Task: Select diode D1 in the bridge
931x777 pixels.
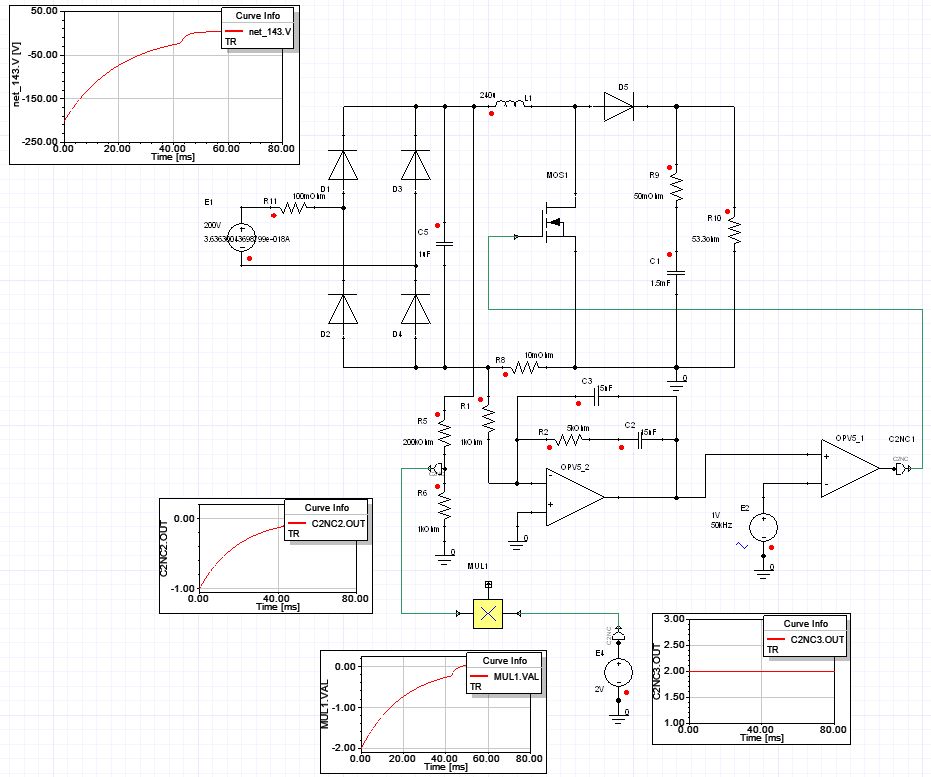Action: 343,165
